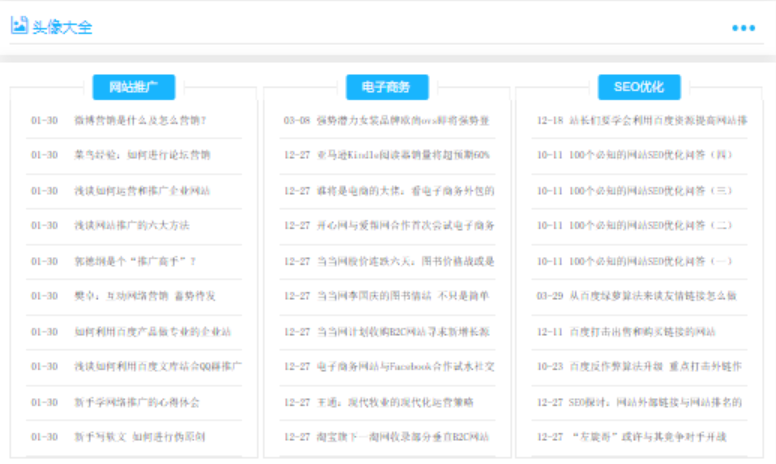776x464 pixels.
Task: Select the 网站推广 category tab
Action: pyautogui.click(x=134, y=87)
